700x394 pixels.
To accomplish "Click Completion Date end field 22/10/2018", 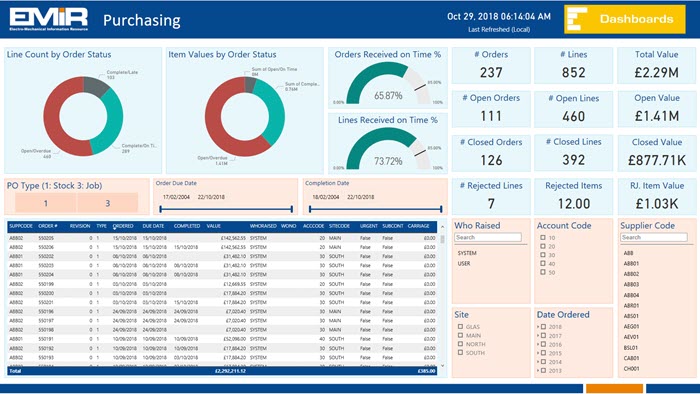I will (x=361, y=197).
